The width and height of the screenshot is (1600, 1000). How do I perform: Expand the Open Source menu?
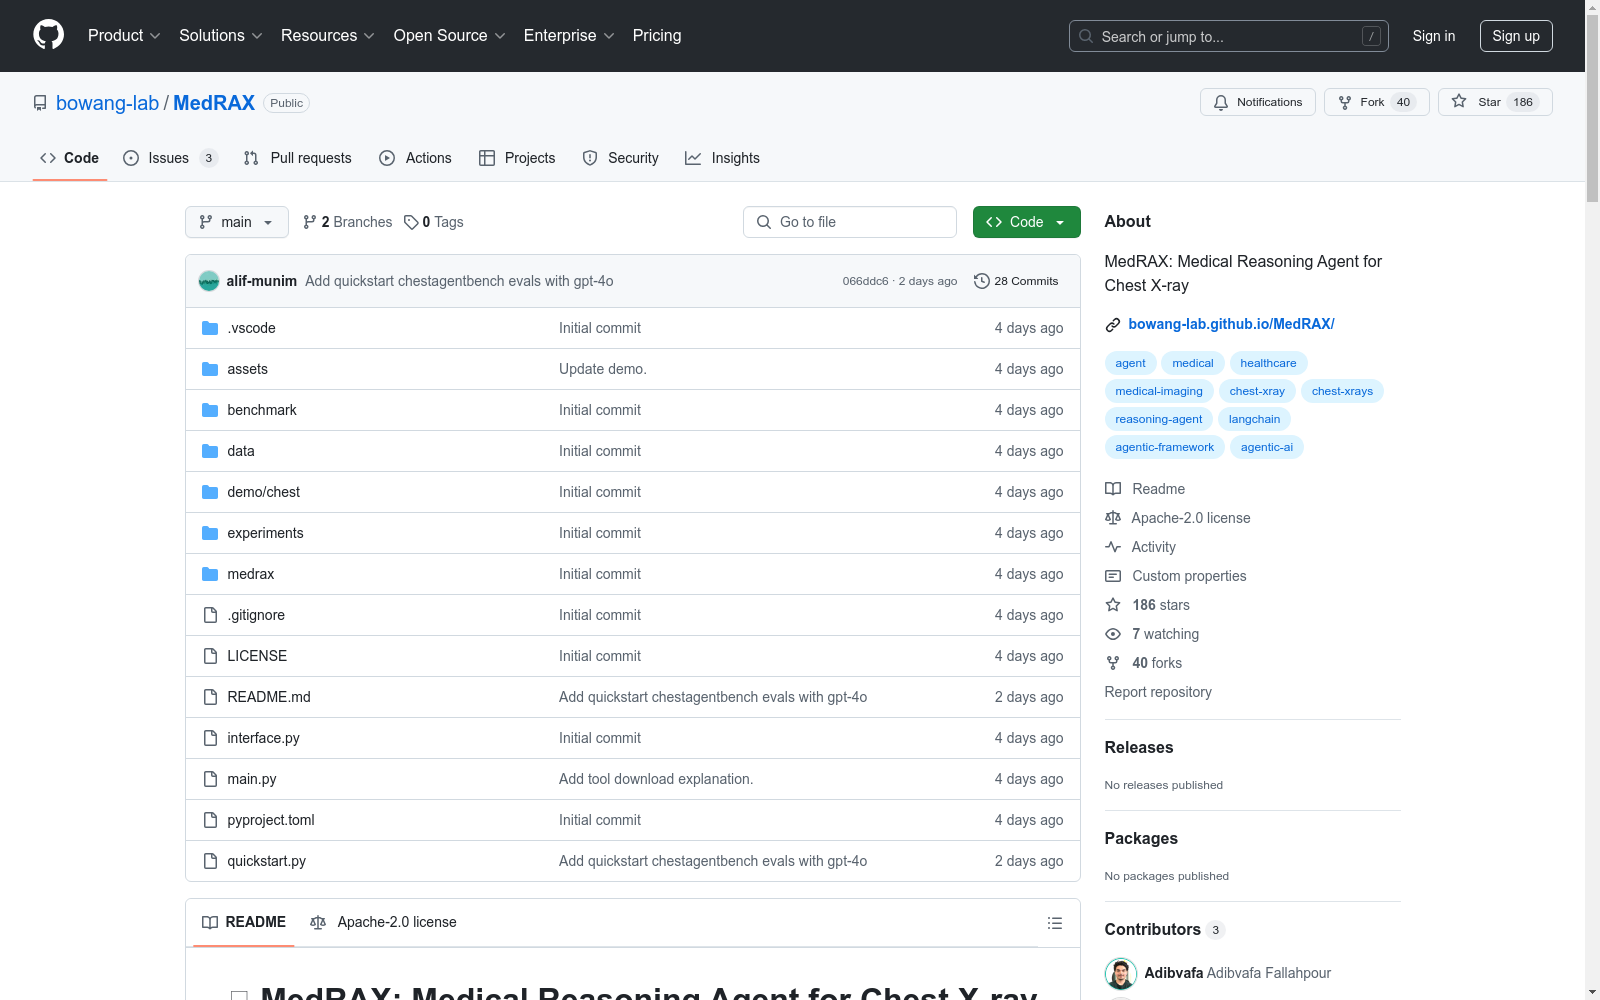tap(450, 36)
